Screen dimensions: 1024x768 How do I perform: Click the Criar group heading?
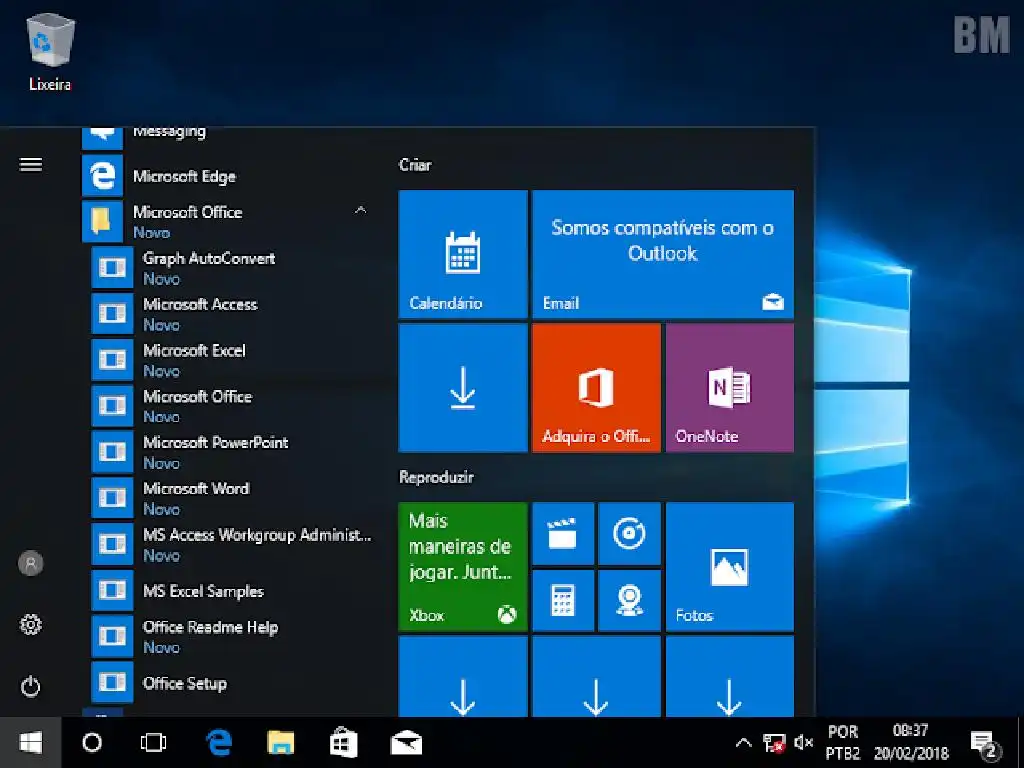point(415,165)
